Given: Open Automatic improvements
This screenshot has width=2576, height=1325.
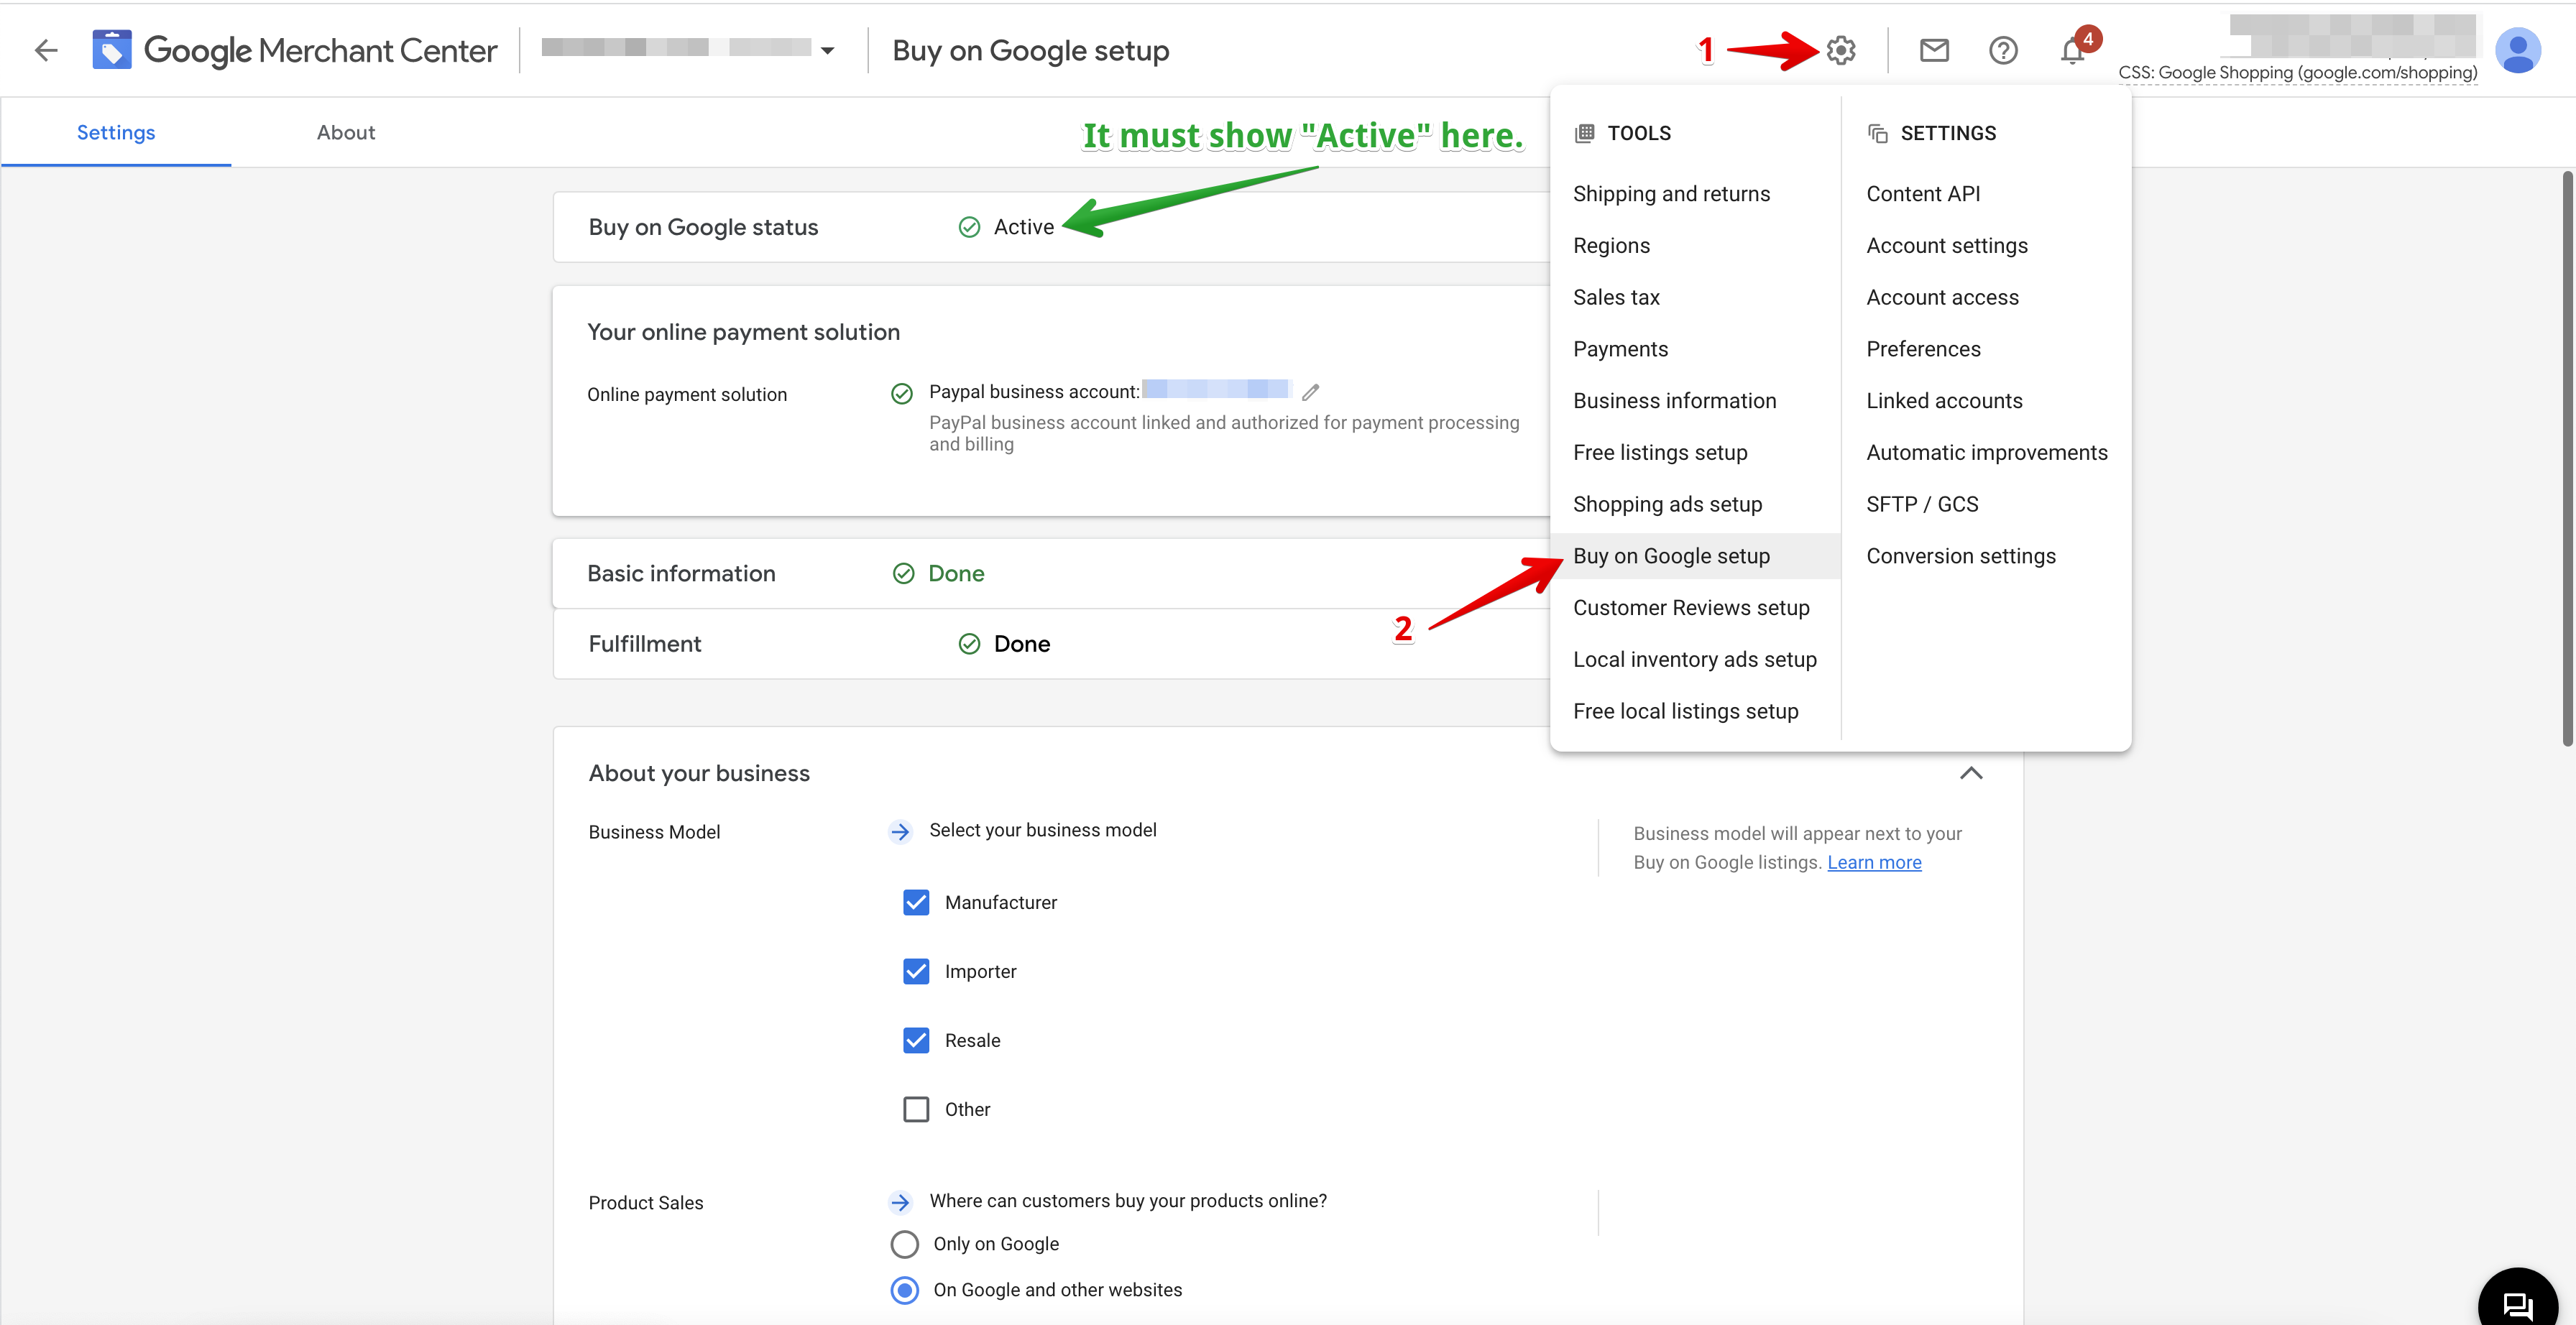Looking at the screenshot, I should click(x=1986, y=452).
